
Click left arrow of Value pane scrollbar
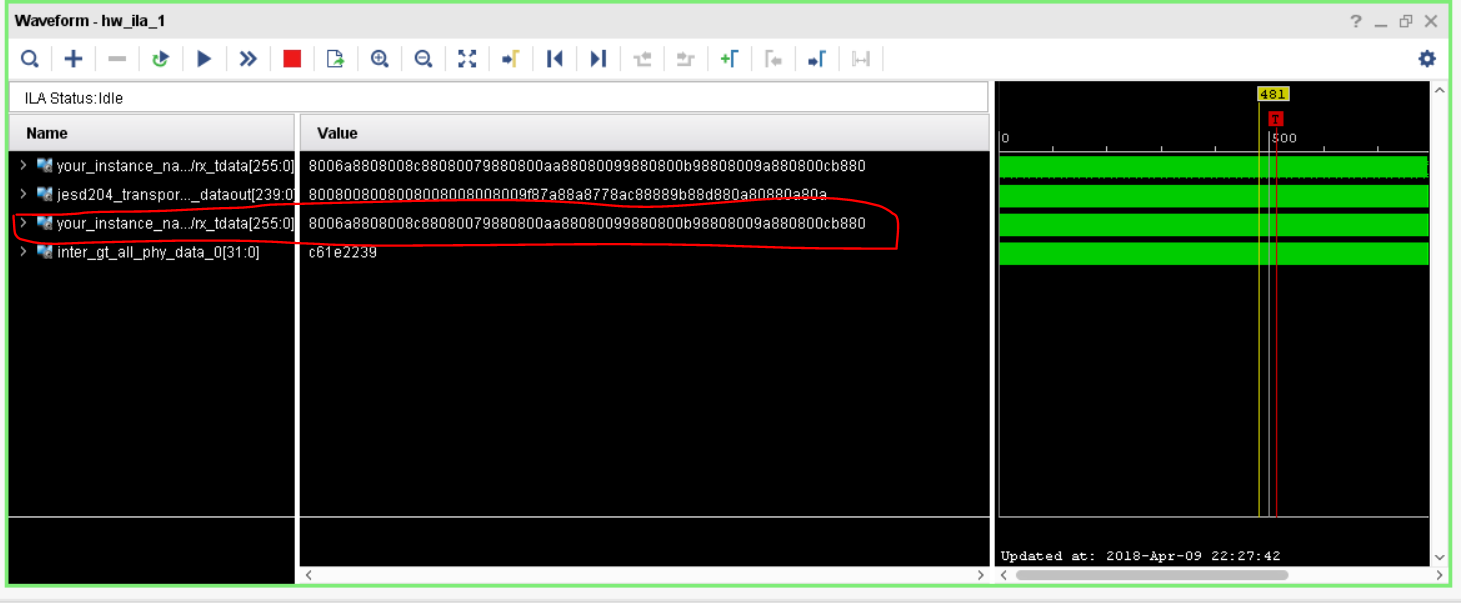308,575
